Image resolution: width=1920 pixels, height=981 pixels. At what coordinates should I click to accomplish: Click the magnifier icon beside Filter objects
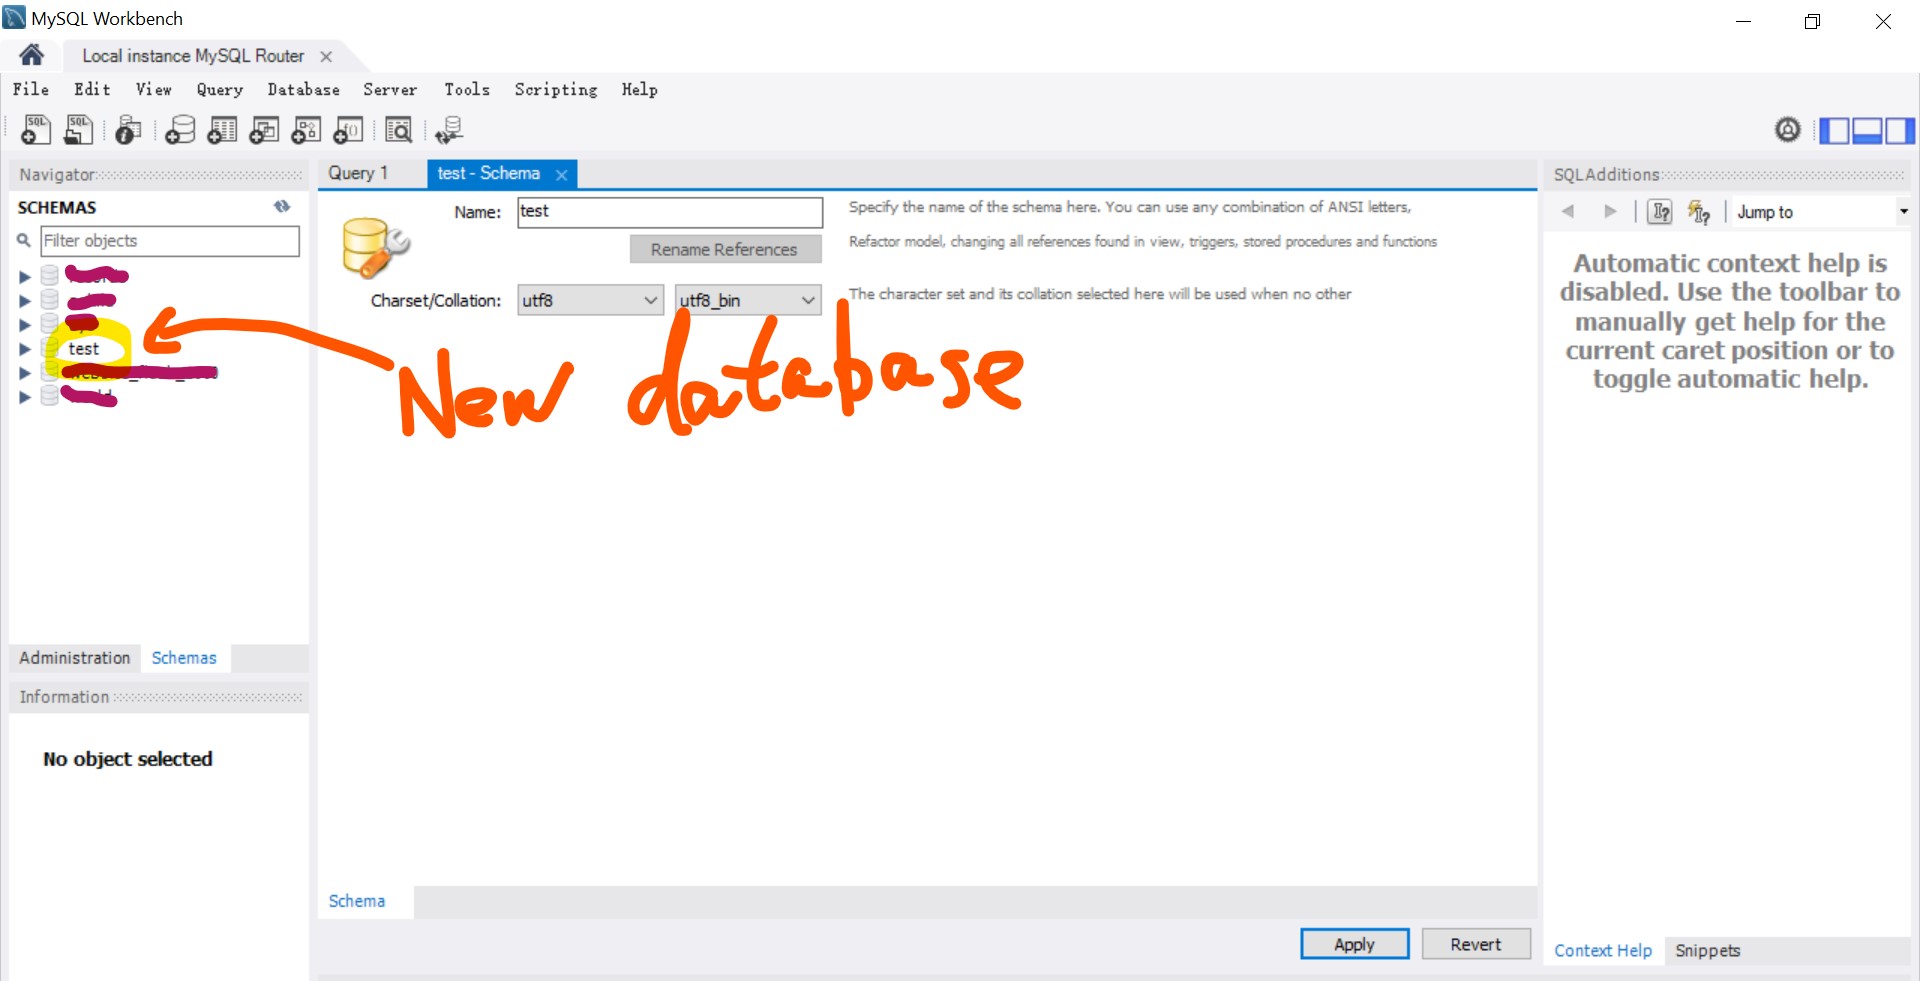pos(24,240)
